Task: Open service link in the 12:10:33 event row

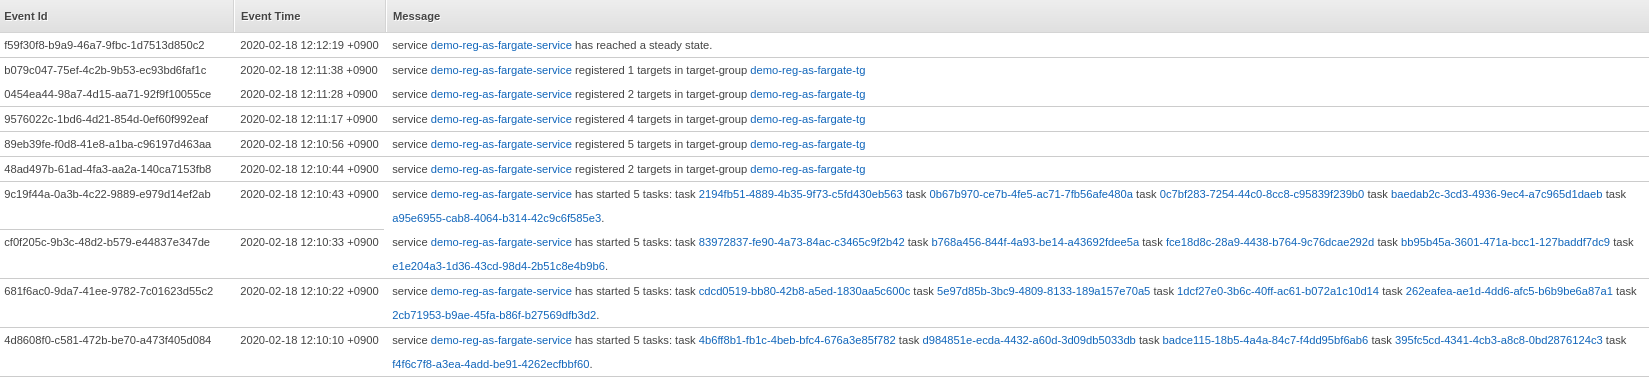Action: (x=501, y=242)
